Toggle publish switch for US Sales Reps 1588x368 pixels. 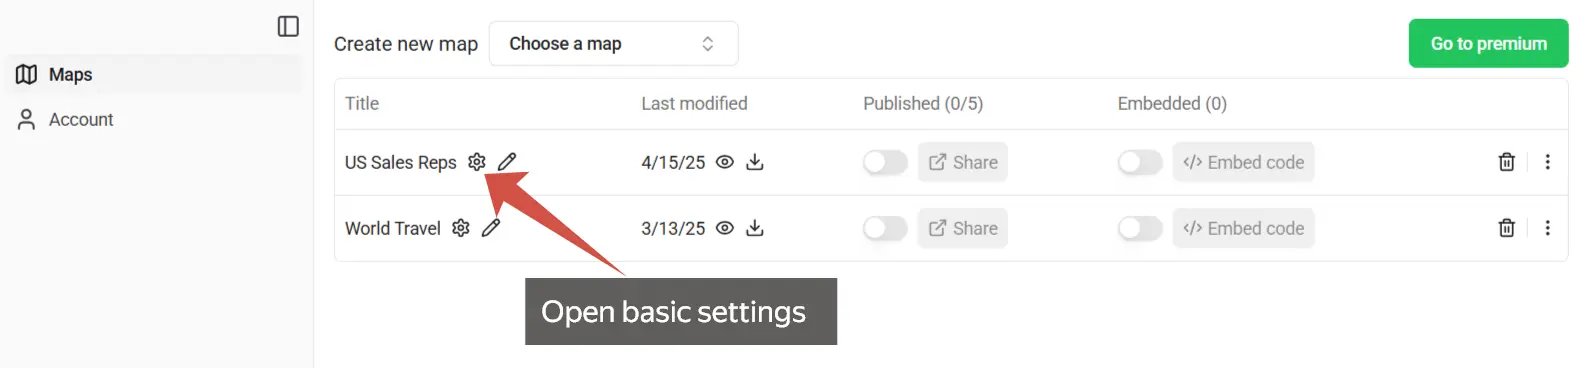click(x=885, y=162)
